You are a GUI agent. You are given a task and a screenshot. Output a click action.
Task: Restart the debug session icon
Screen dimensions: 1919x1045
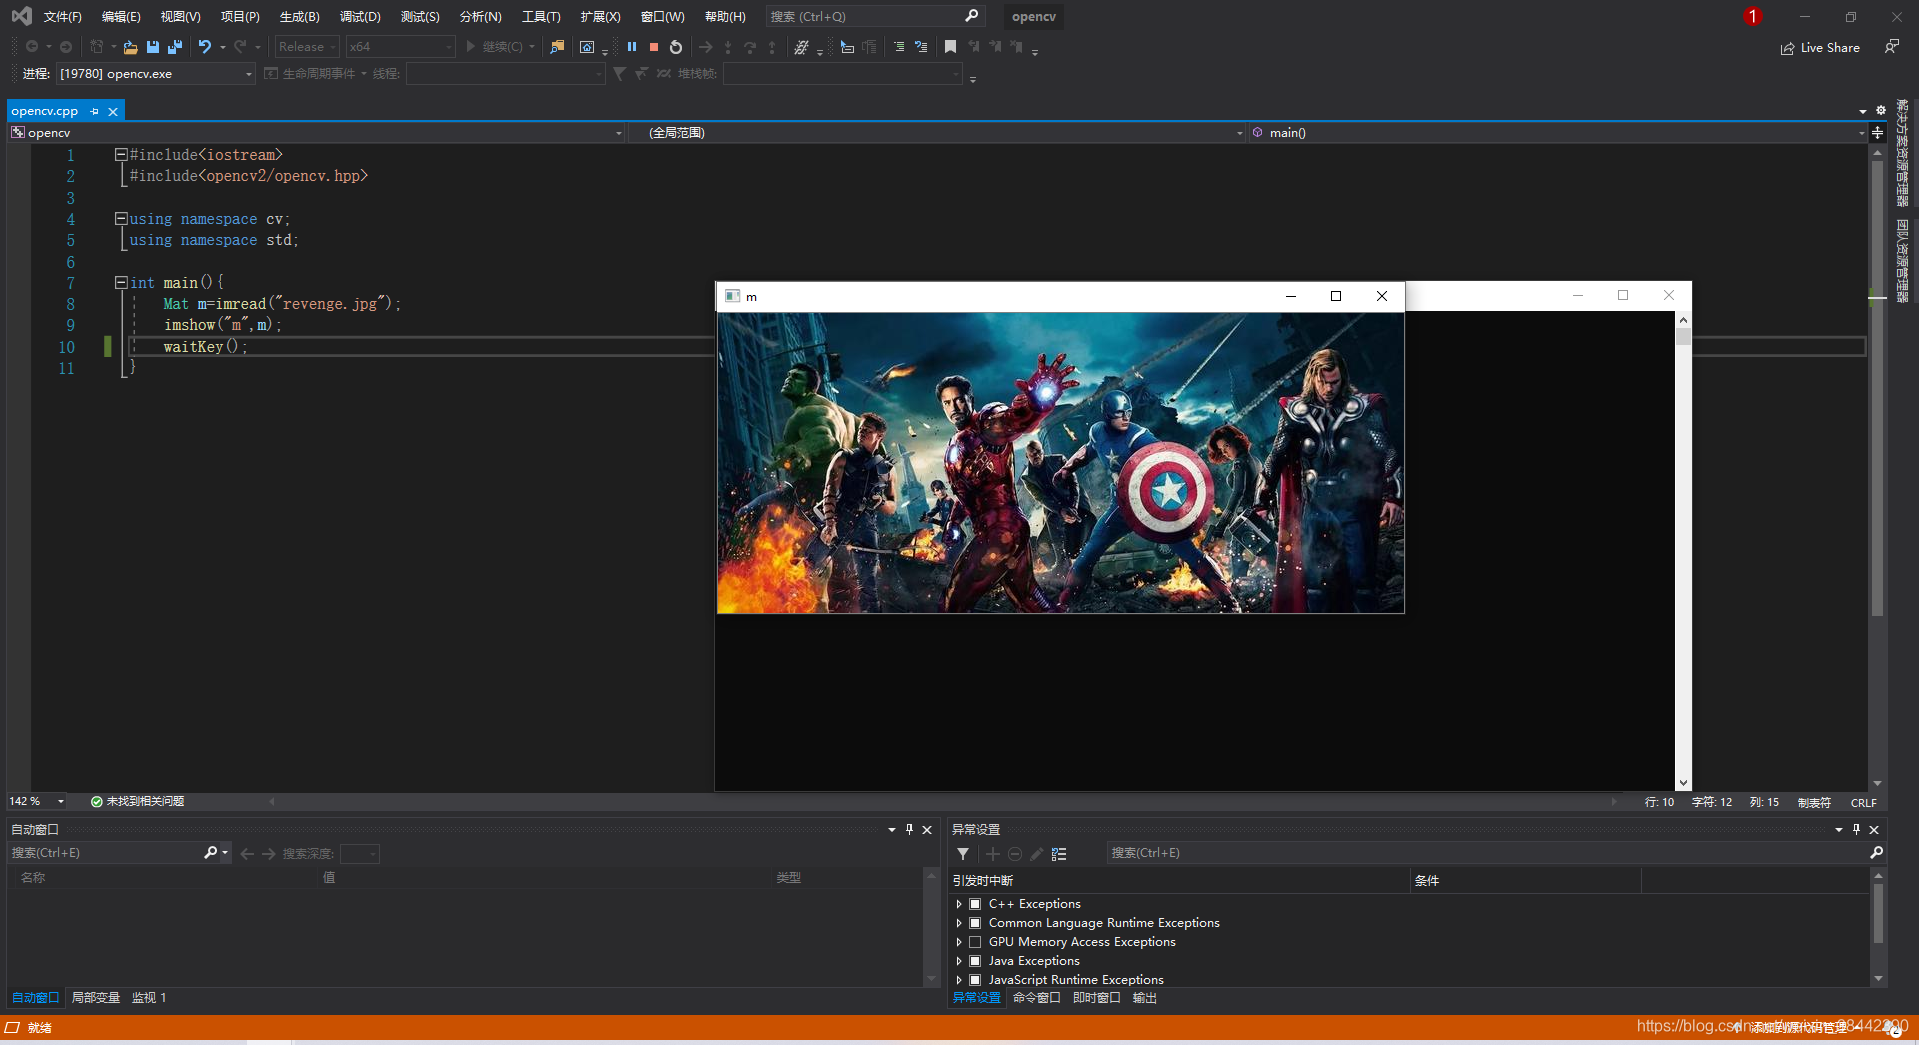pyautogui.click(x=676, y=47)
